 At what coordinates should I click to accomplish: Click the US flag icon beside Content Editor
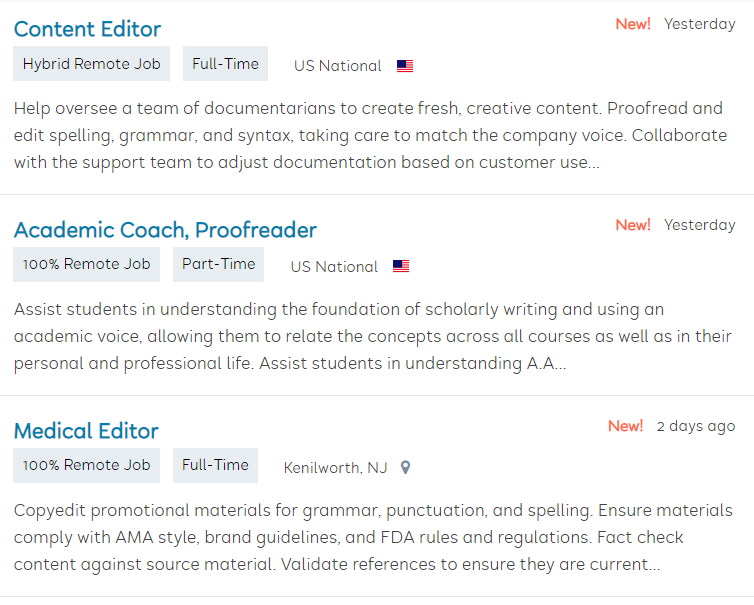coord(405,66)
